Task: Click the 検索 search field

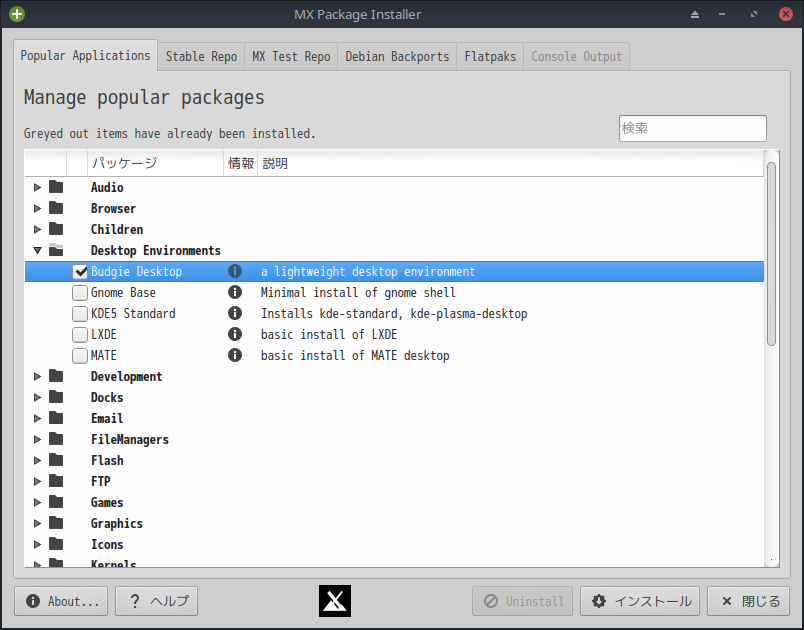Action: (693, 128)
